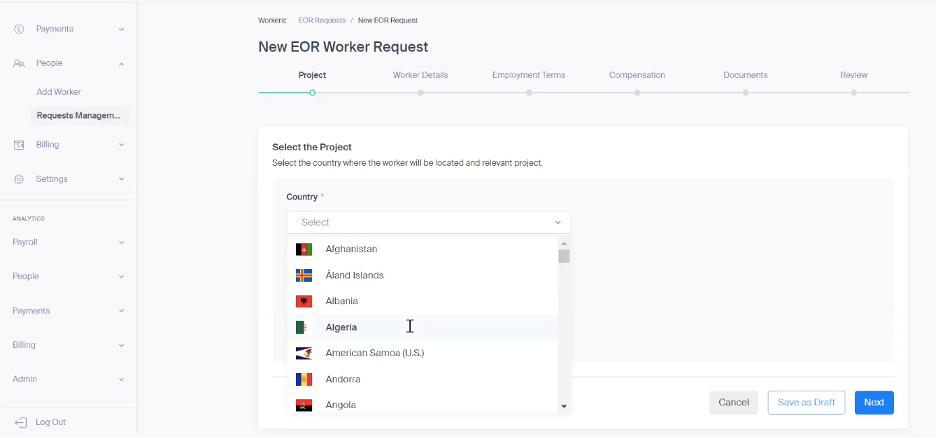This screenshot has width=936, height=438.
Task: Select Afghanistan from the country list
Action: (422, 249)
